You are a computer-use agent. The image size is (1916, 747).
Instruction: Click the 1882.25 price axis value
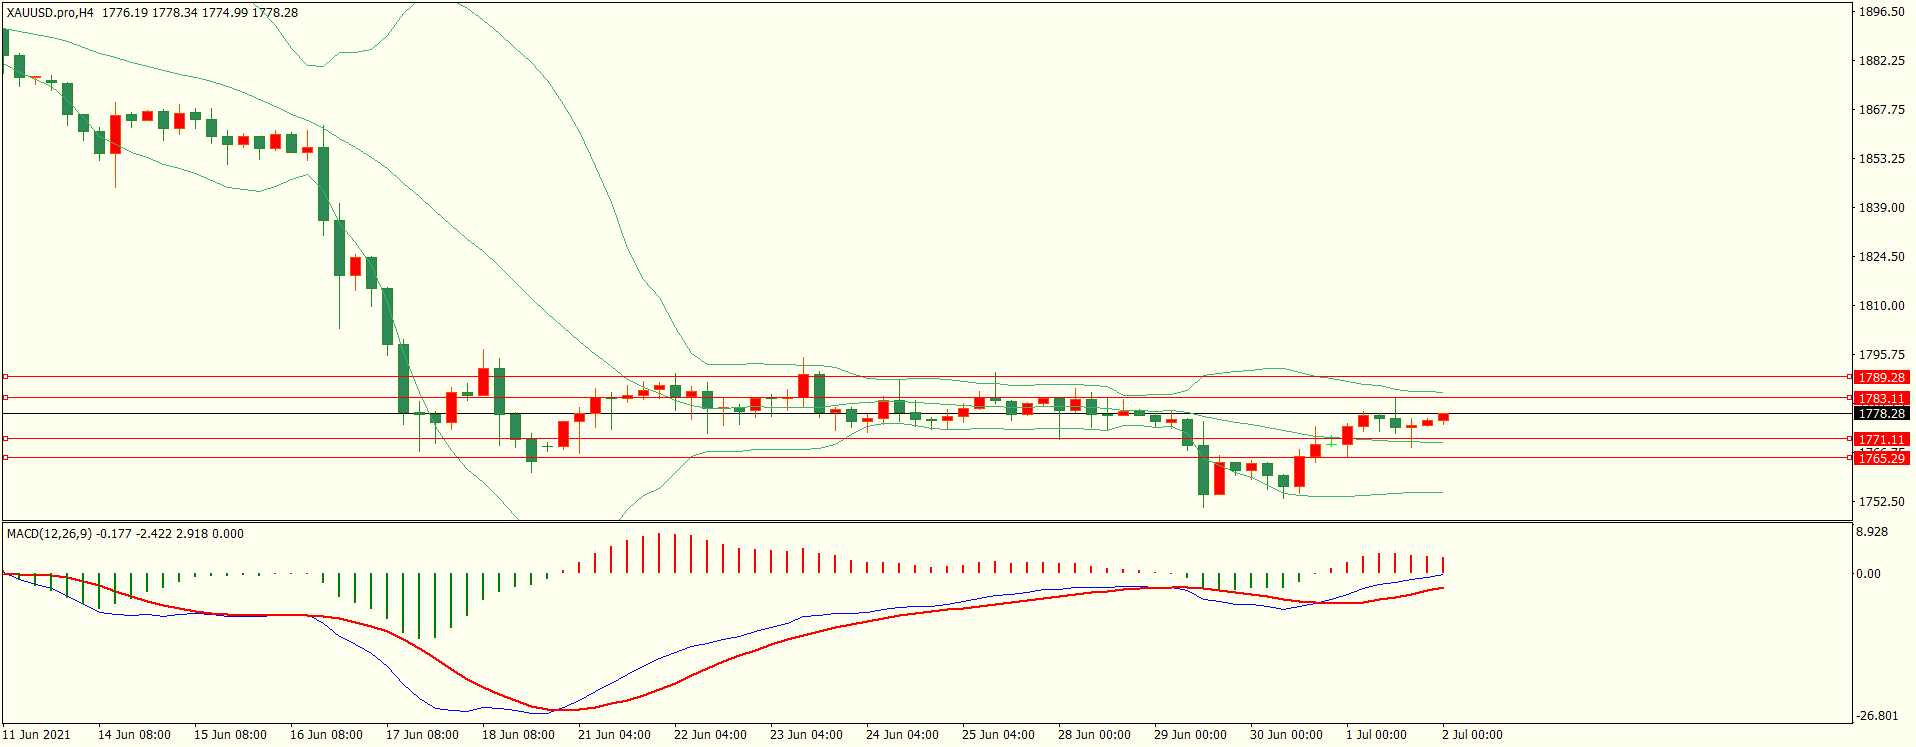pos(1881,61)
